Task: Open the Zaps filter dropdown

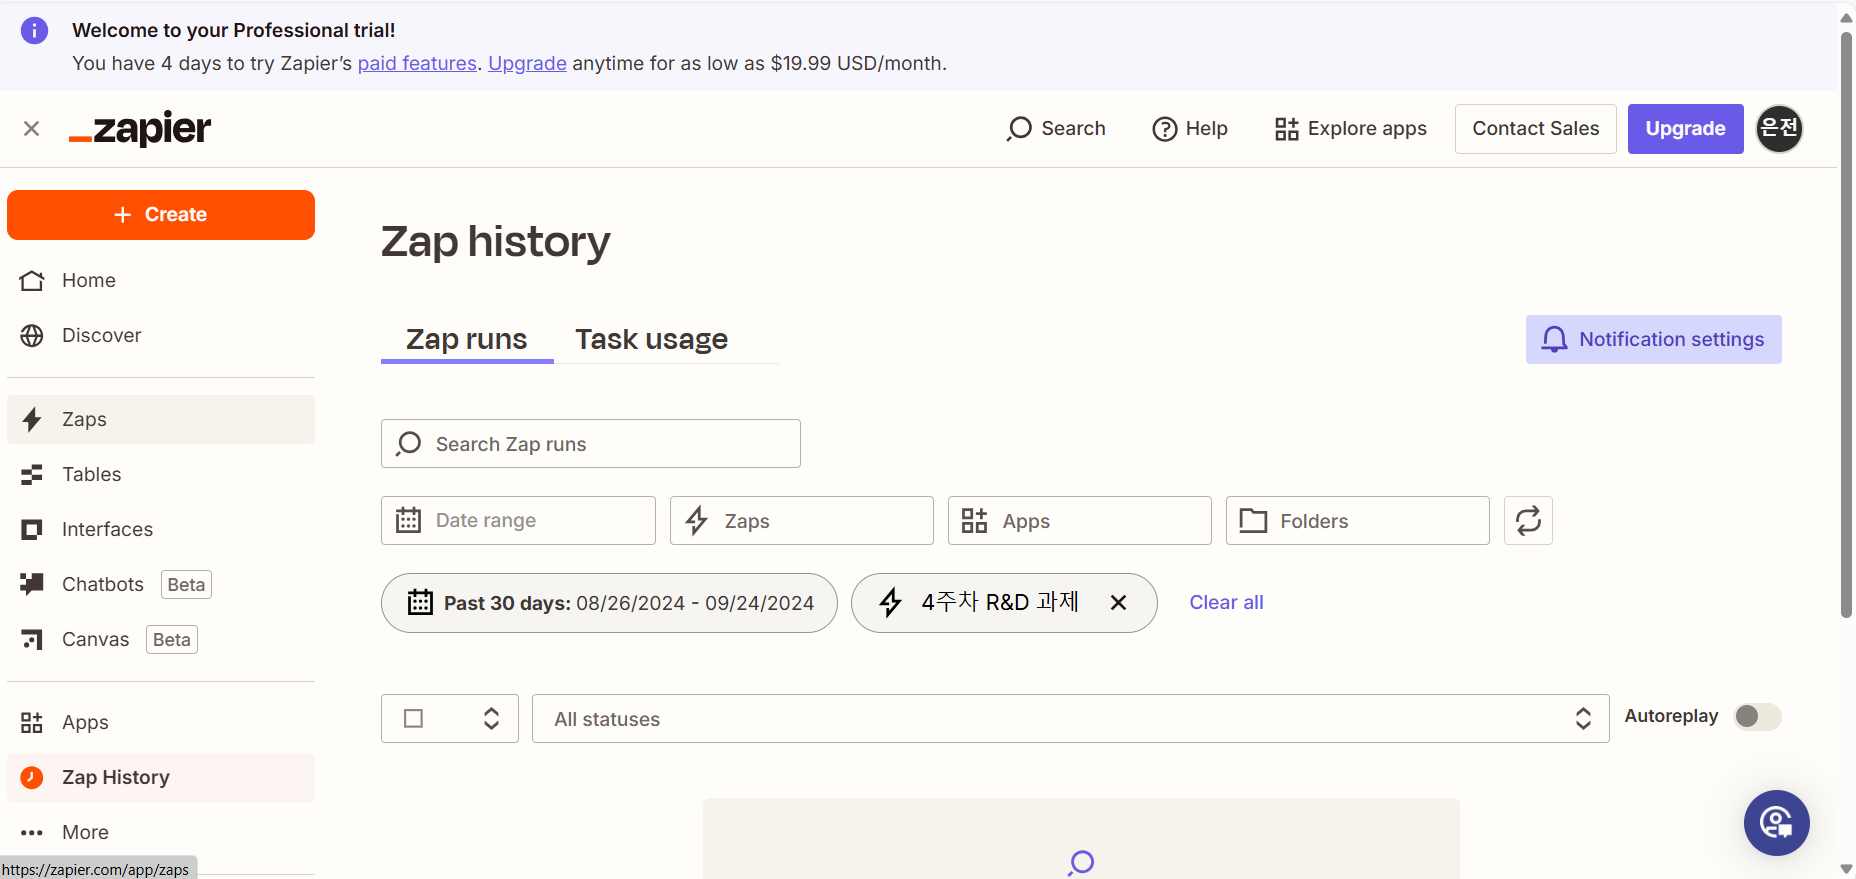Action: tap(801, 521)
